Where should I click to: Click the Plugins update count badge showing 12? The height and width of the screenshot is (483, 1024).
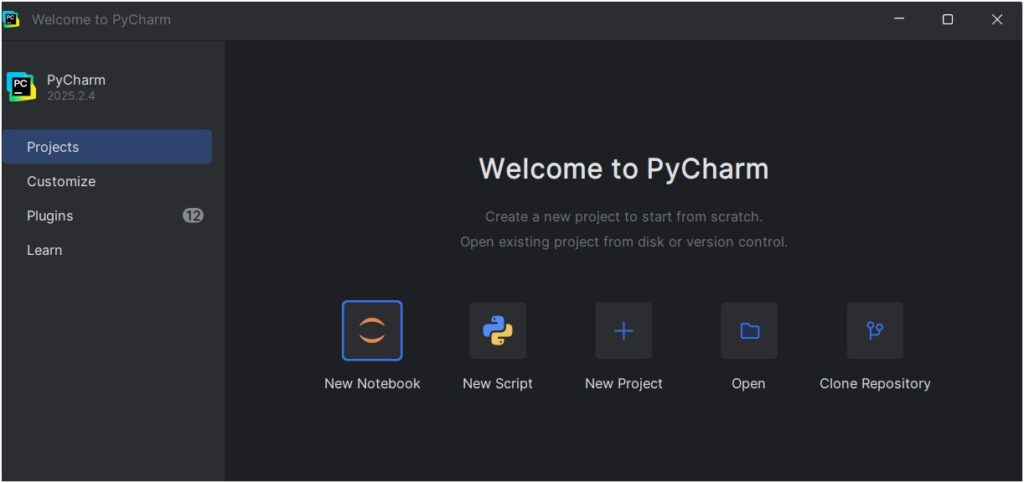tap(193, 216)
